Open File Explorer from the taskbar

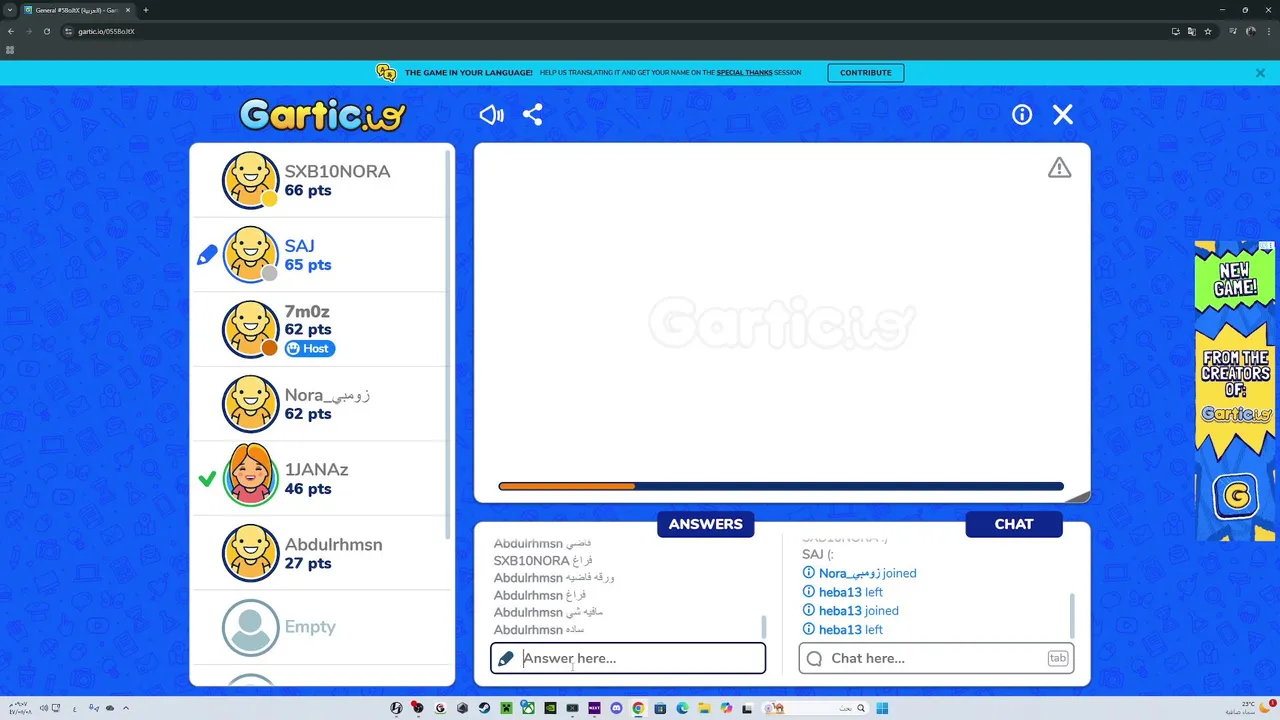click(x=704, y=708)
